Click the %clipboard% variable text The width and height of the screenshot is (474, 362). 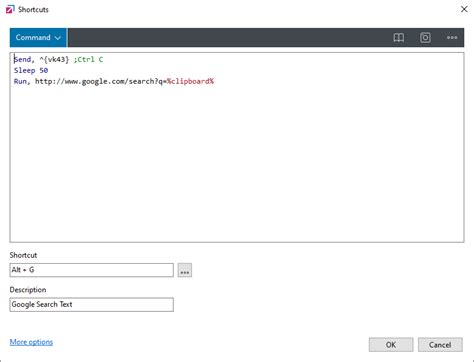point(190,81)
